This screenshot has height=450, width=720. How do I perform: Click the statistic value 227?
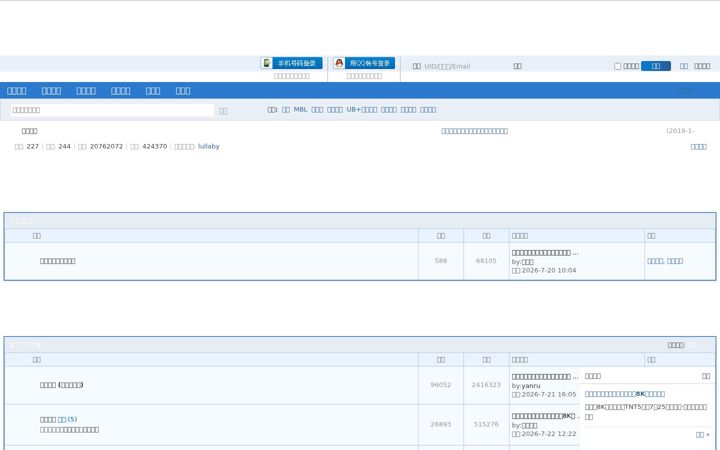coord(33,146)
